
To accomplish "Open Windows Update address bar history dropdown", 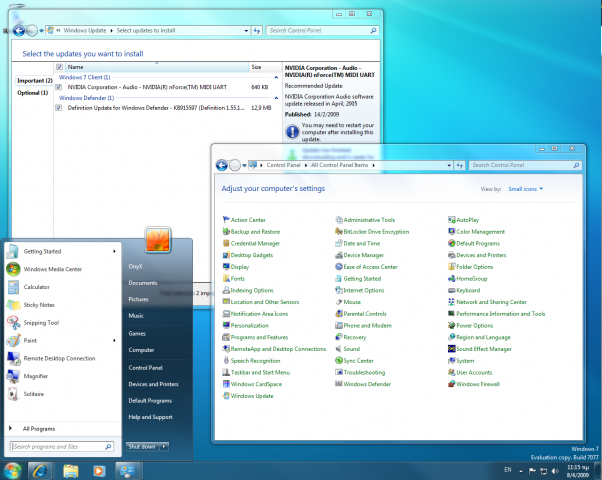I will pyautogui.click(x=246, y=31).
